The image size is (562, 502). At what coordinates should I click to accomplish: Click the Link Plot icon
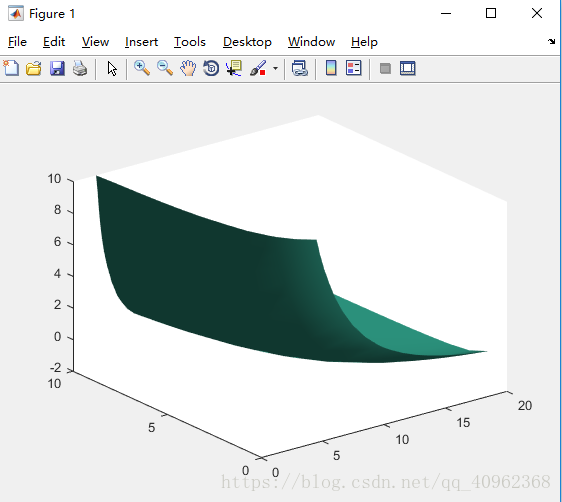[300, 68]
